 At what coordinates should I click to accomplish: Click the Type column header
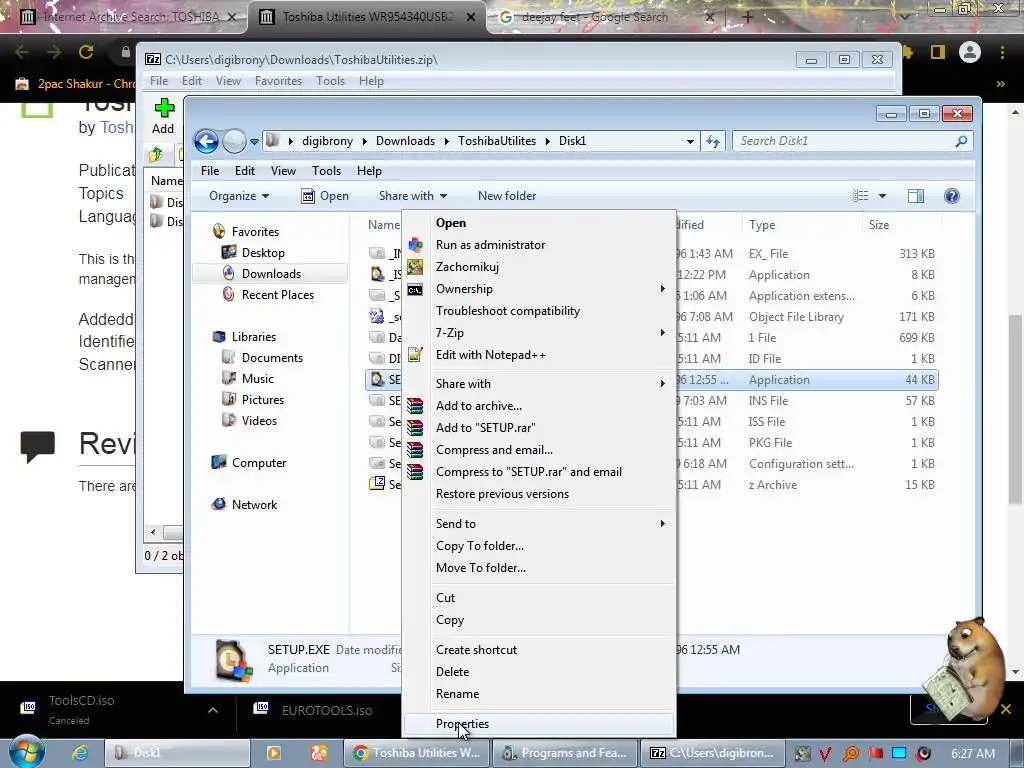pos(803,225)
